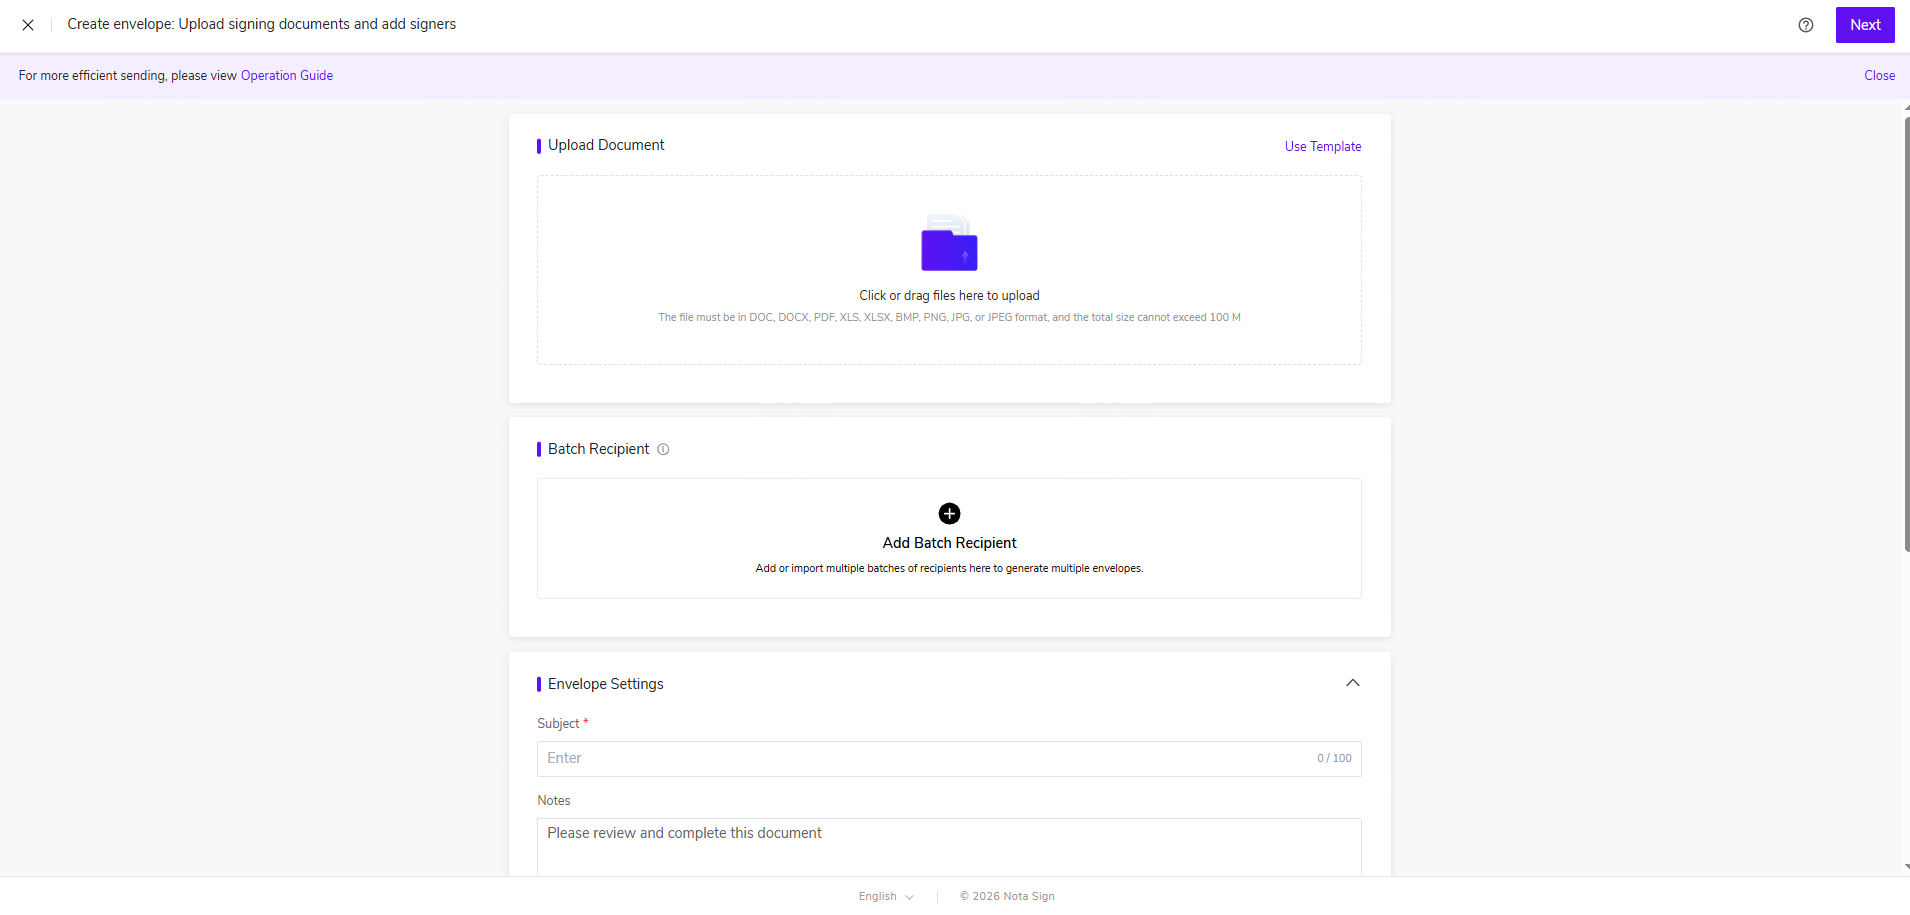Collapse the Envelope Settings section
1910x915 pixels.
coord(1353,683)
